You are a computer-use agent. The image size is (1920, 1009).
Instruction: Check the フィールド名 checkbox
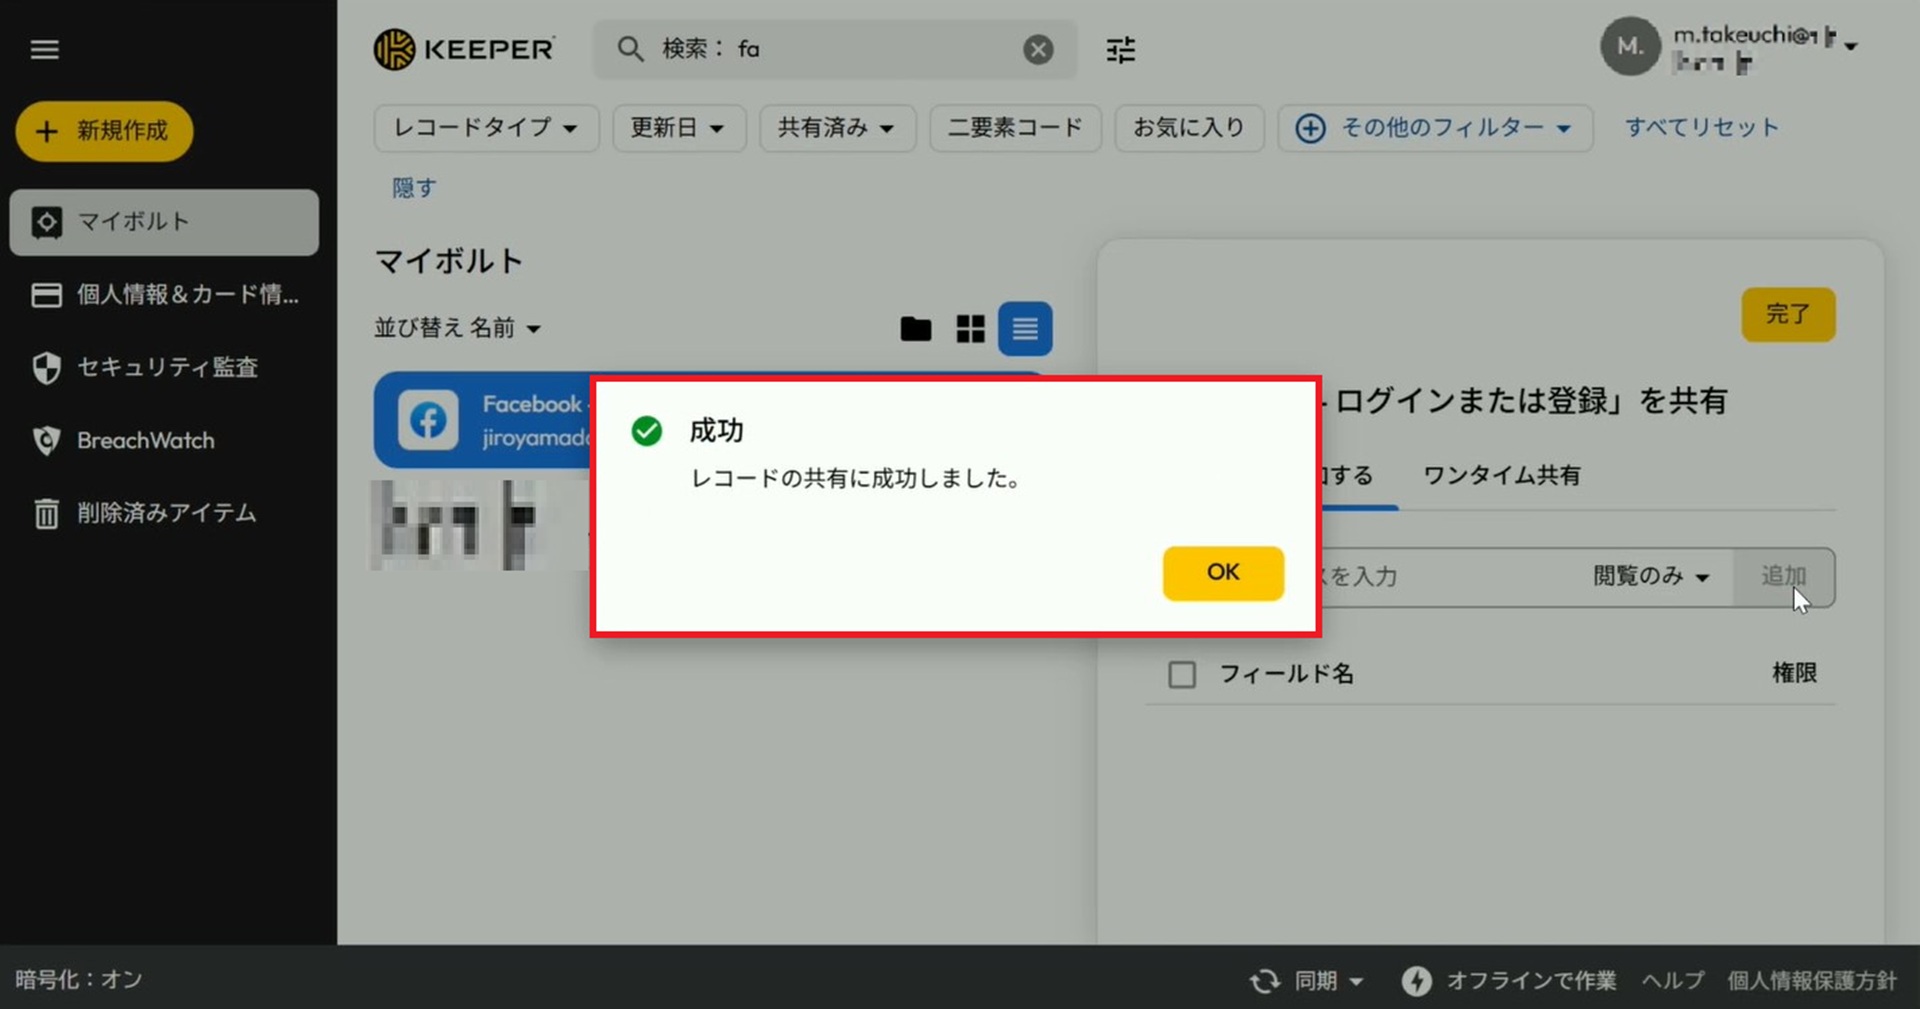point(1182,674)
